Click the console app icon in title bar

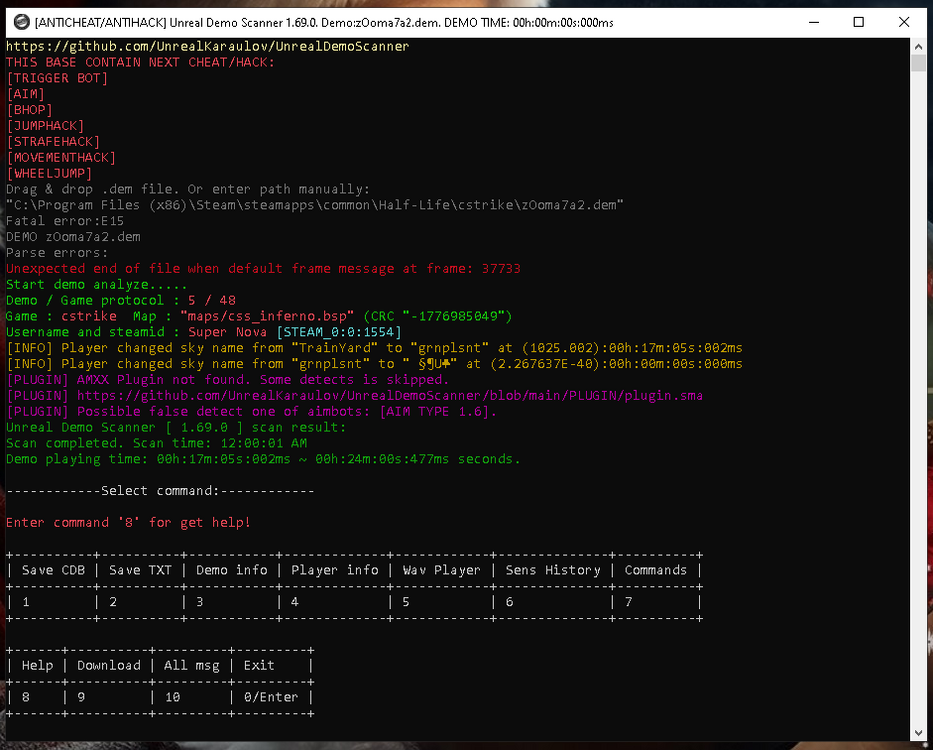coord(18,21)
